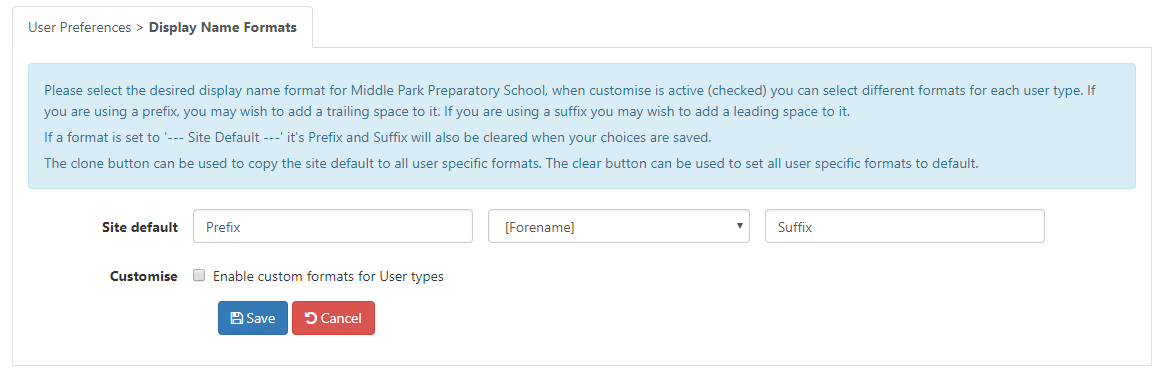Click the dropdown arrow beside [Forename]
This screenshot has height=379, width=1161.
(x=739, y=226)
